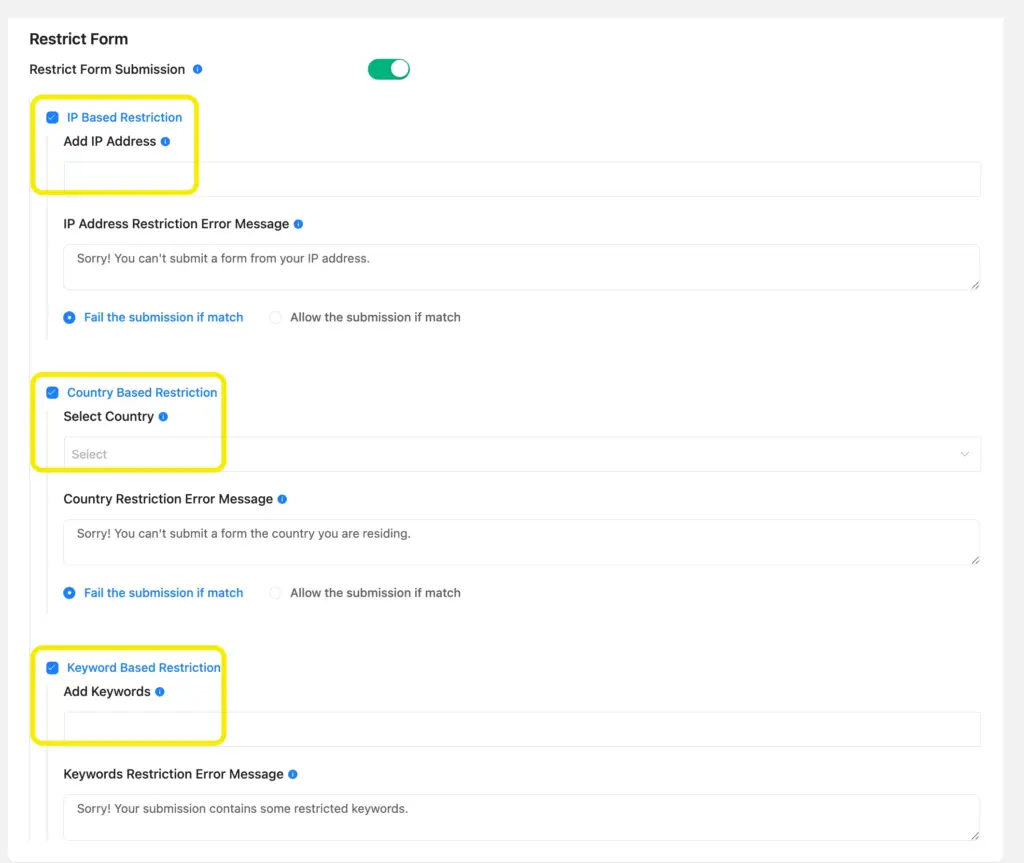The image size is (1024, 863).
Task: Uncheck the Country Based Restriction checkbox
Action: point(52,392)
